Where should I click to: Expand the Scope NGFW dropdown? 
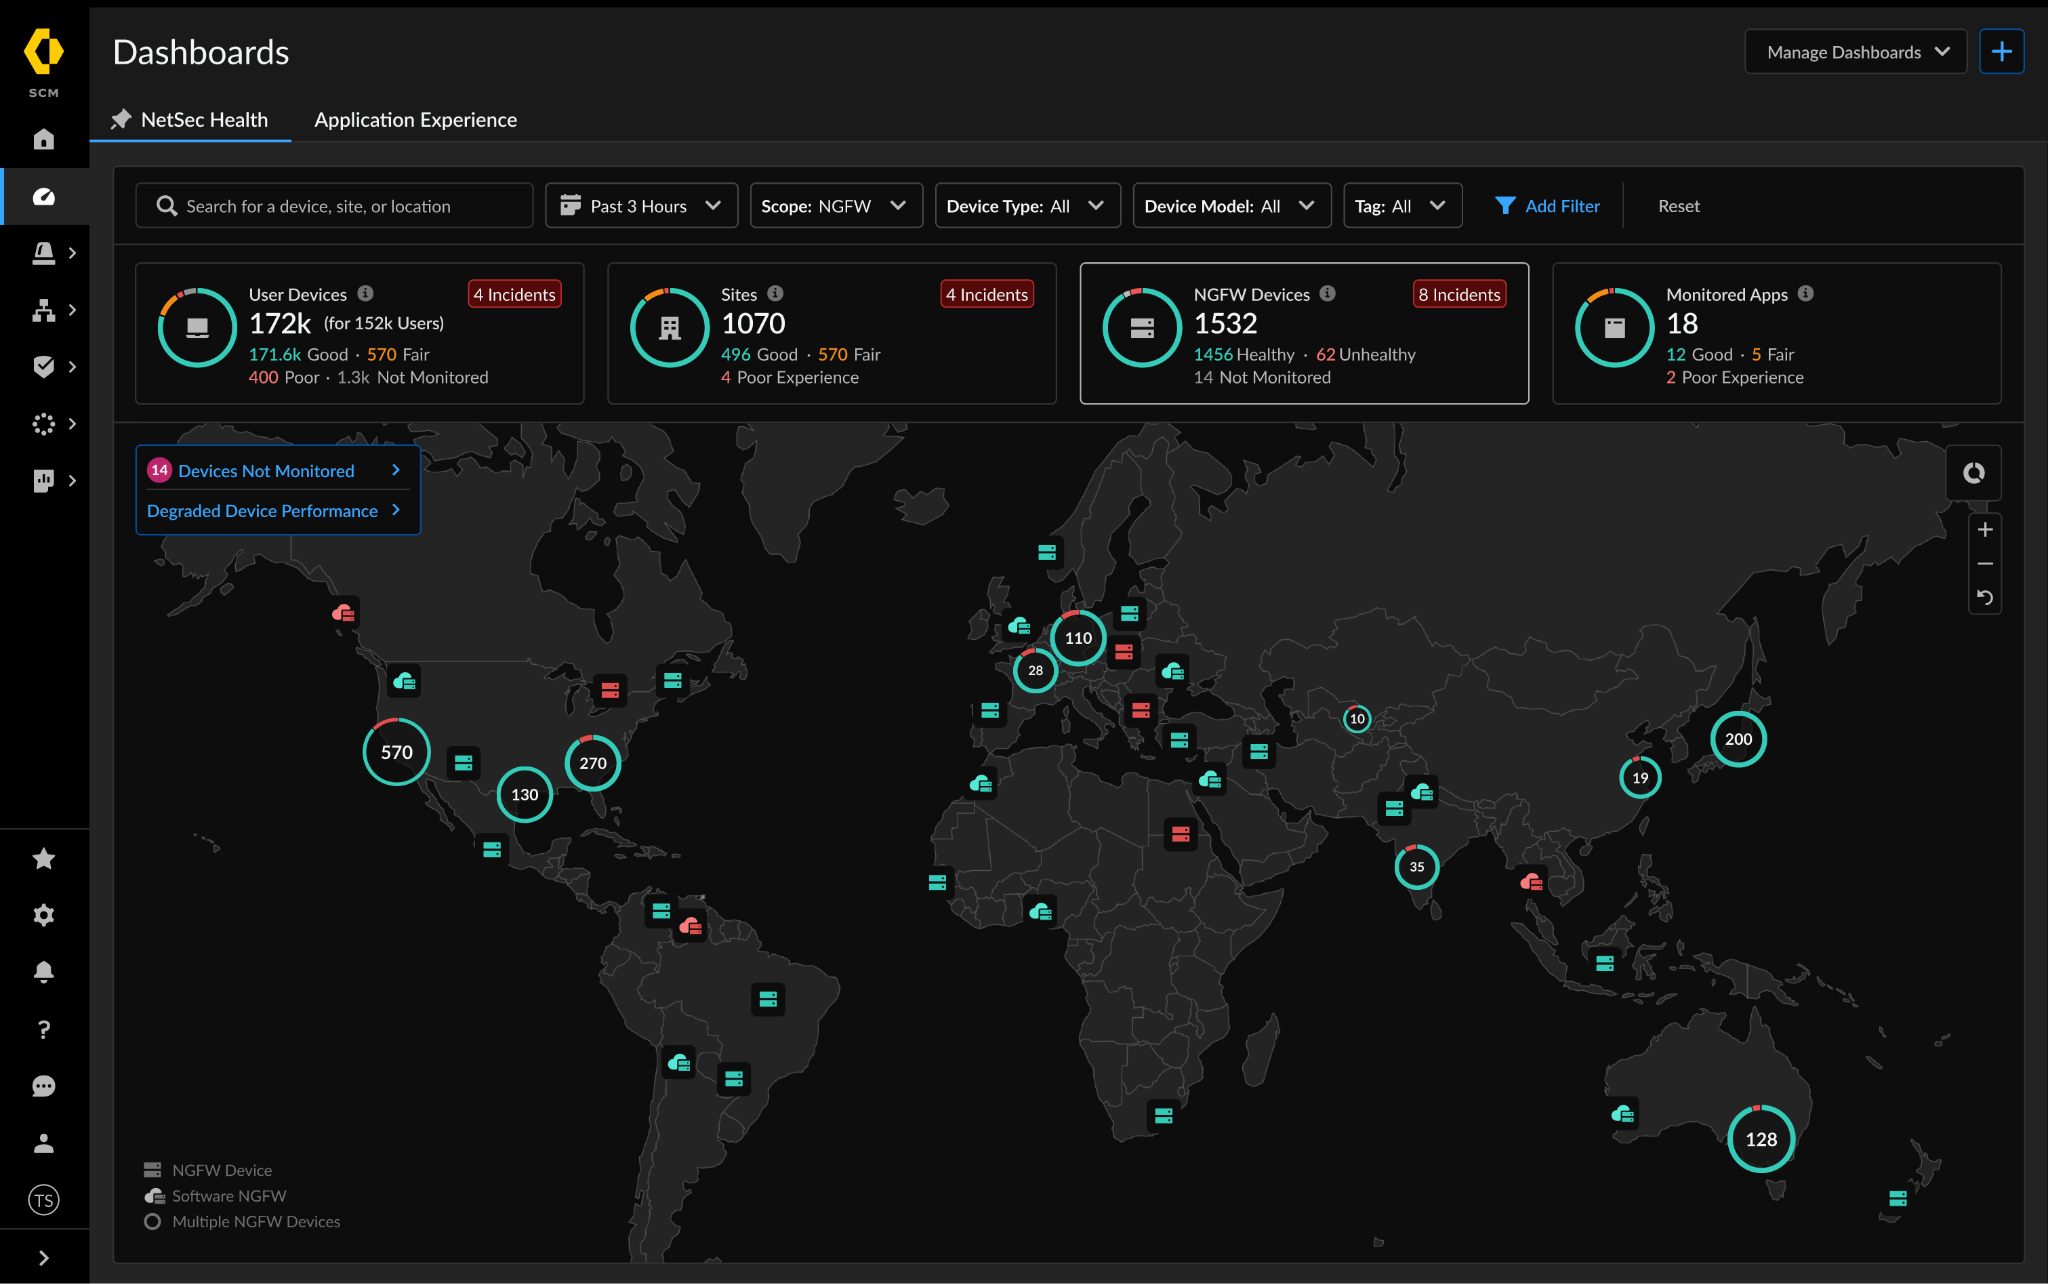pos(835,206)
